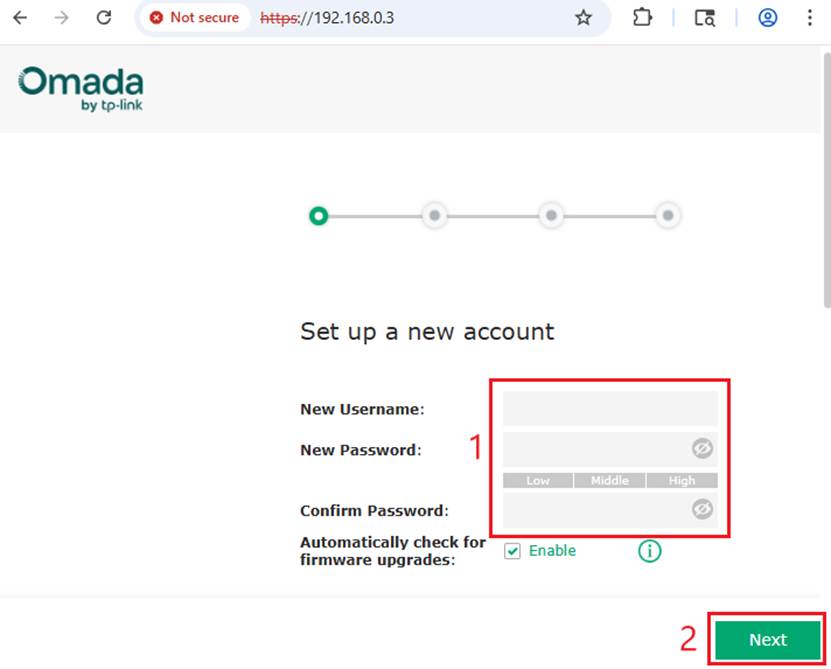Uncheck the Enable firmware upgrades checkbox
The height and width of the screenshot is (669, 831).
click(x=512, y=551)
